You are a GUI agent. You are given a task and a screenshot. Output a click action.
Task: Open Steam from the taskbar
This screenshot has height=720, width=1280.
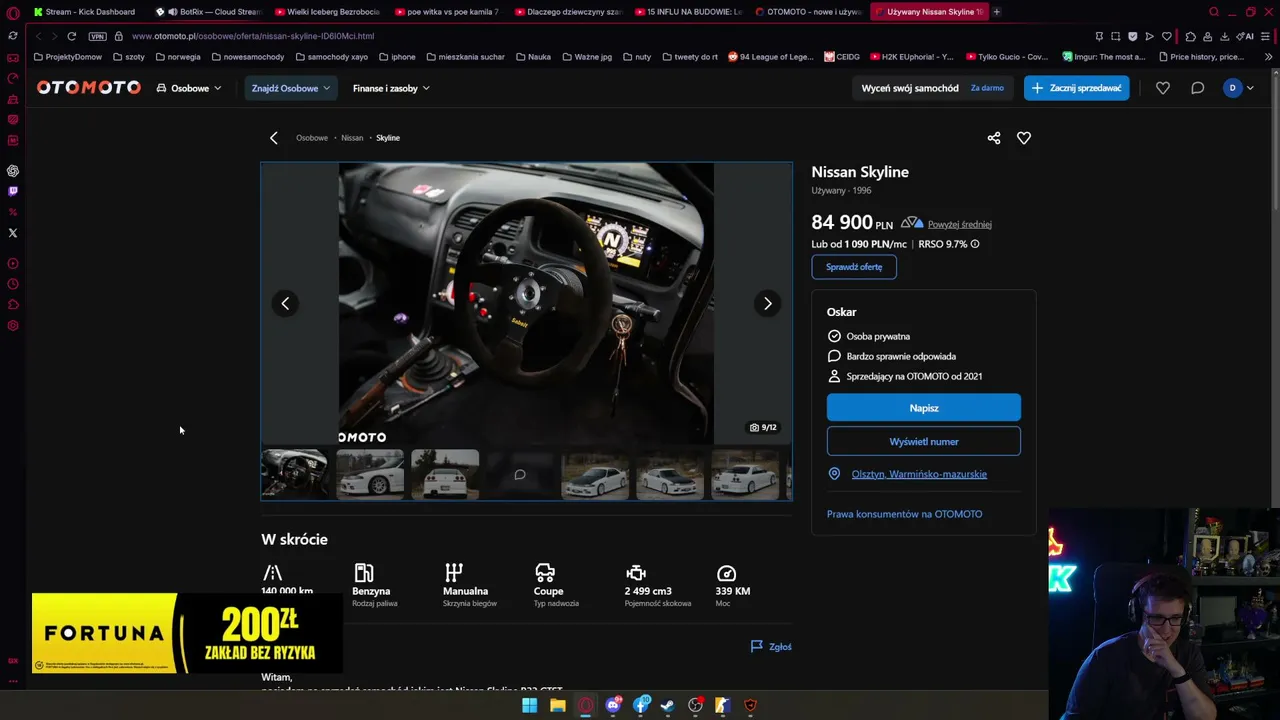coord(667,705)
